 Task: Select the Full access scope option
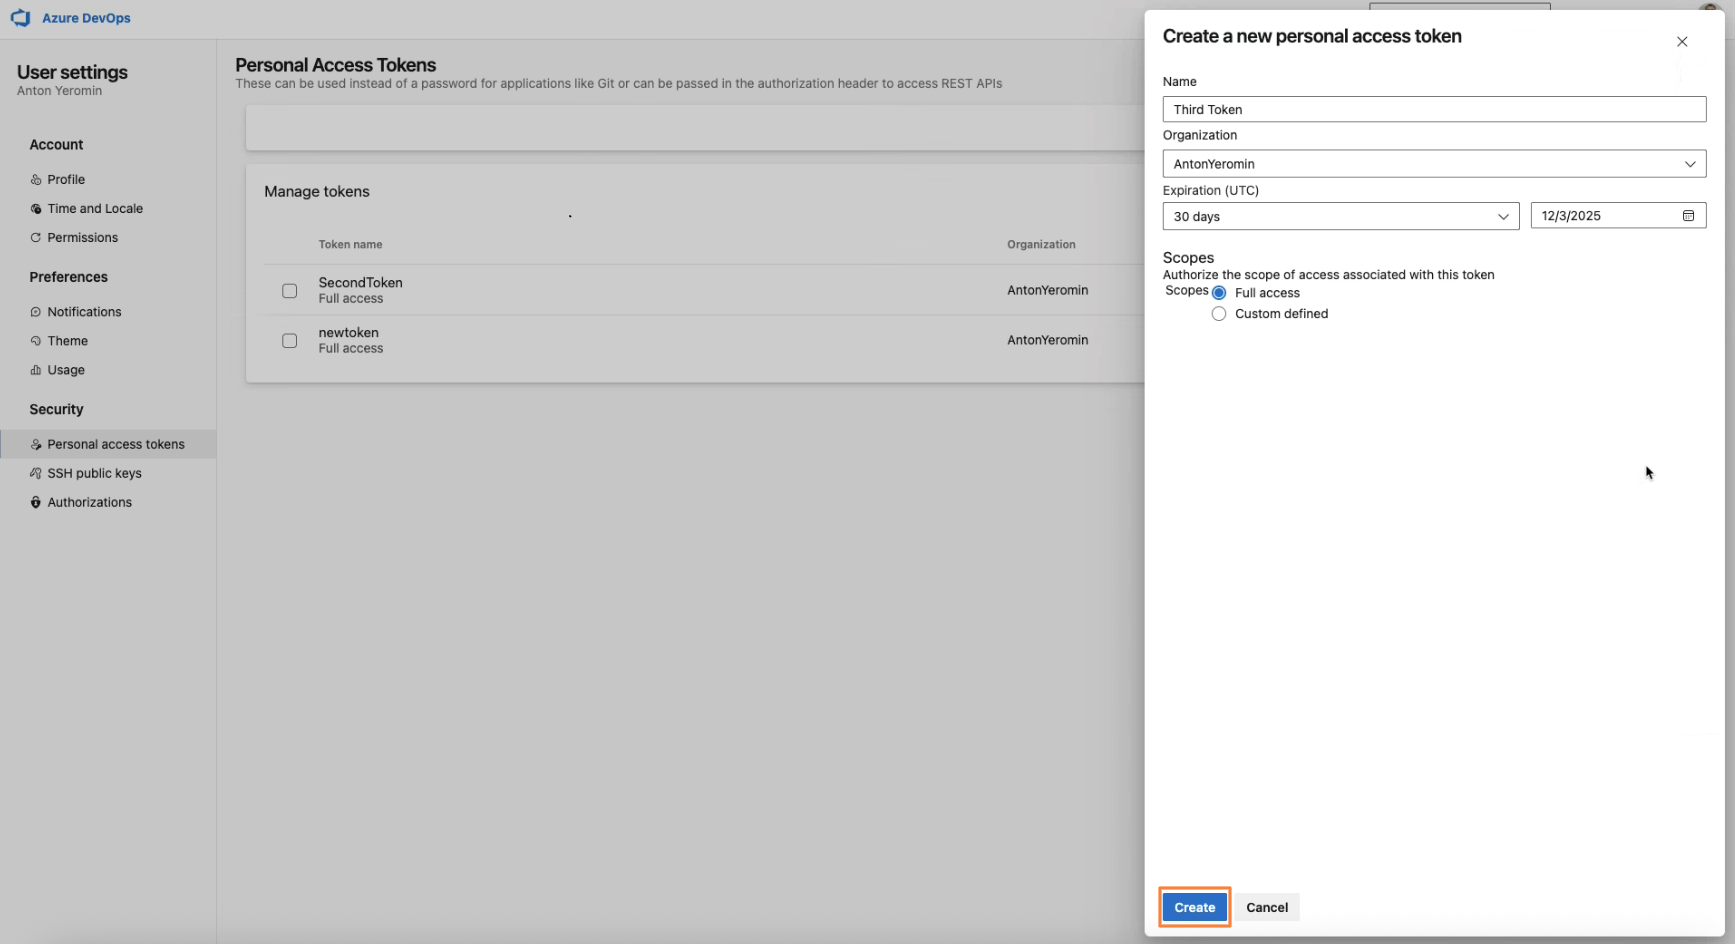point(1219,293)
